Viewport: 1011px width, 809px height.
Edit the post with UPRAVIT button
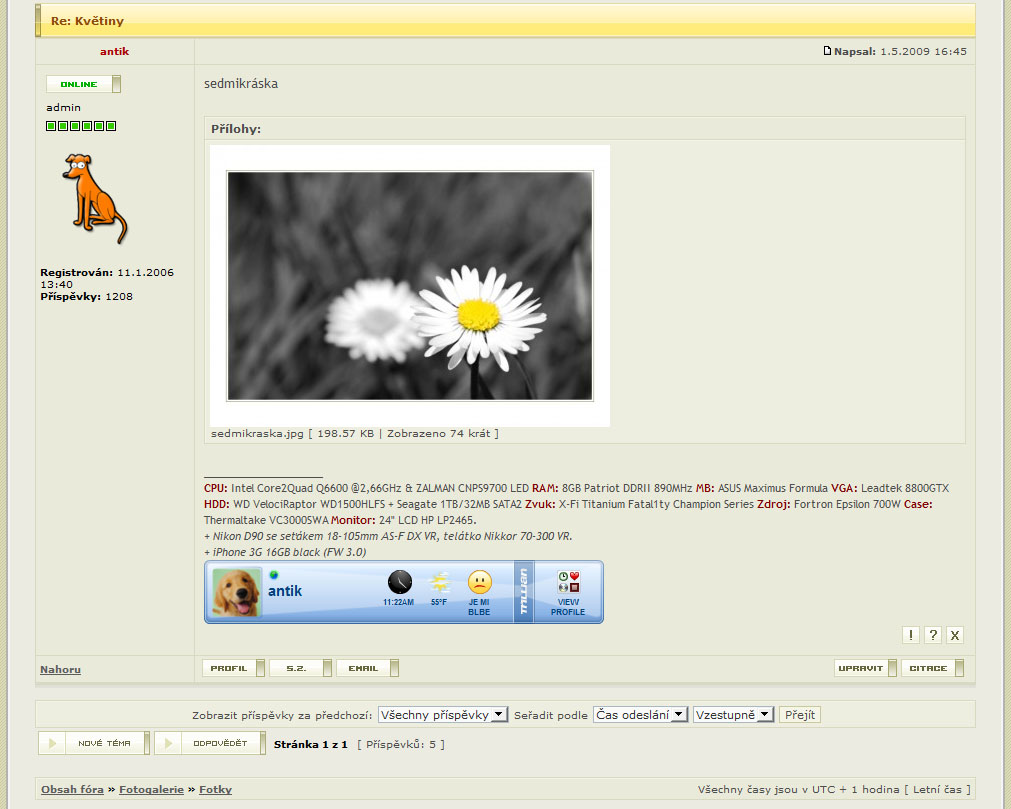(865, 668)
